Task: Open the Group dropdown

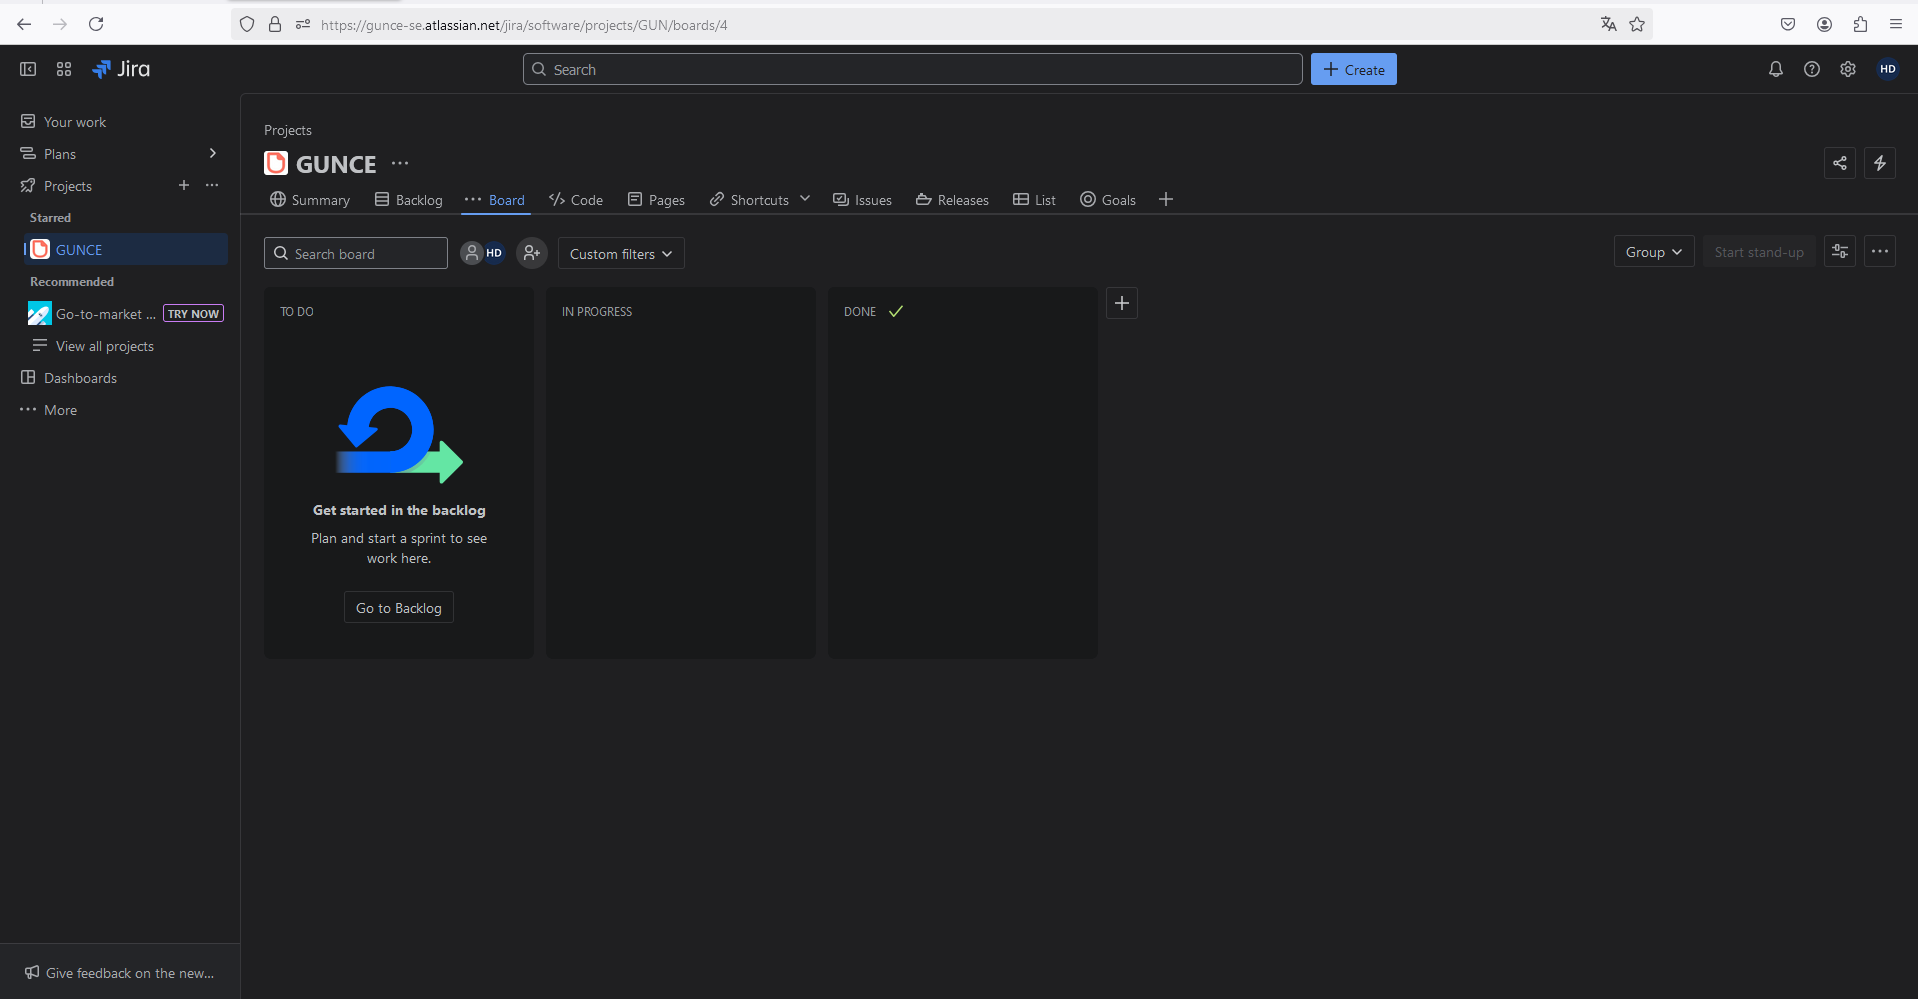Action: pyautogui.click(x=1654, y=252)
